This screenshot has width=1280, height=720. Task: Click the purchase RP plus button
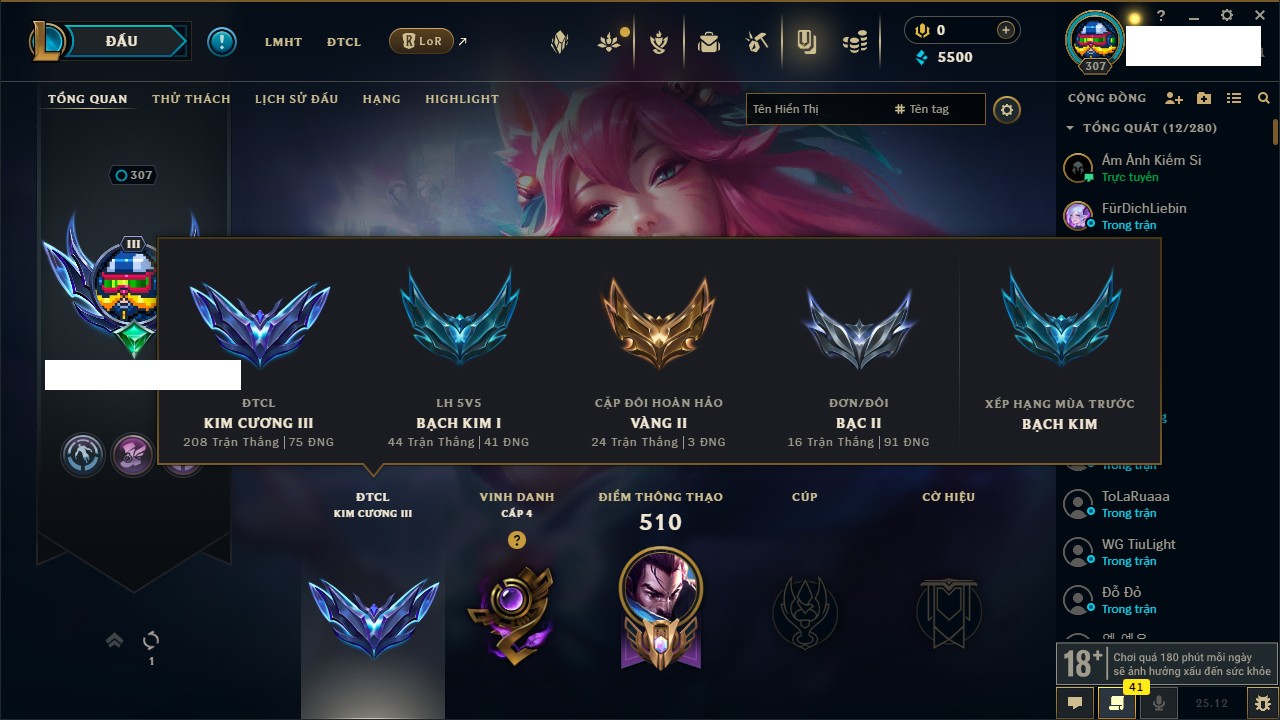click(1005, 30)
